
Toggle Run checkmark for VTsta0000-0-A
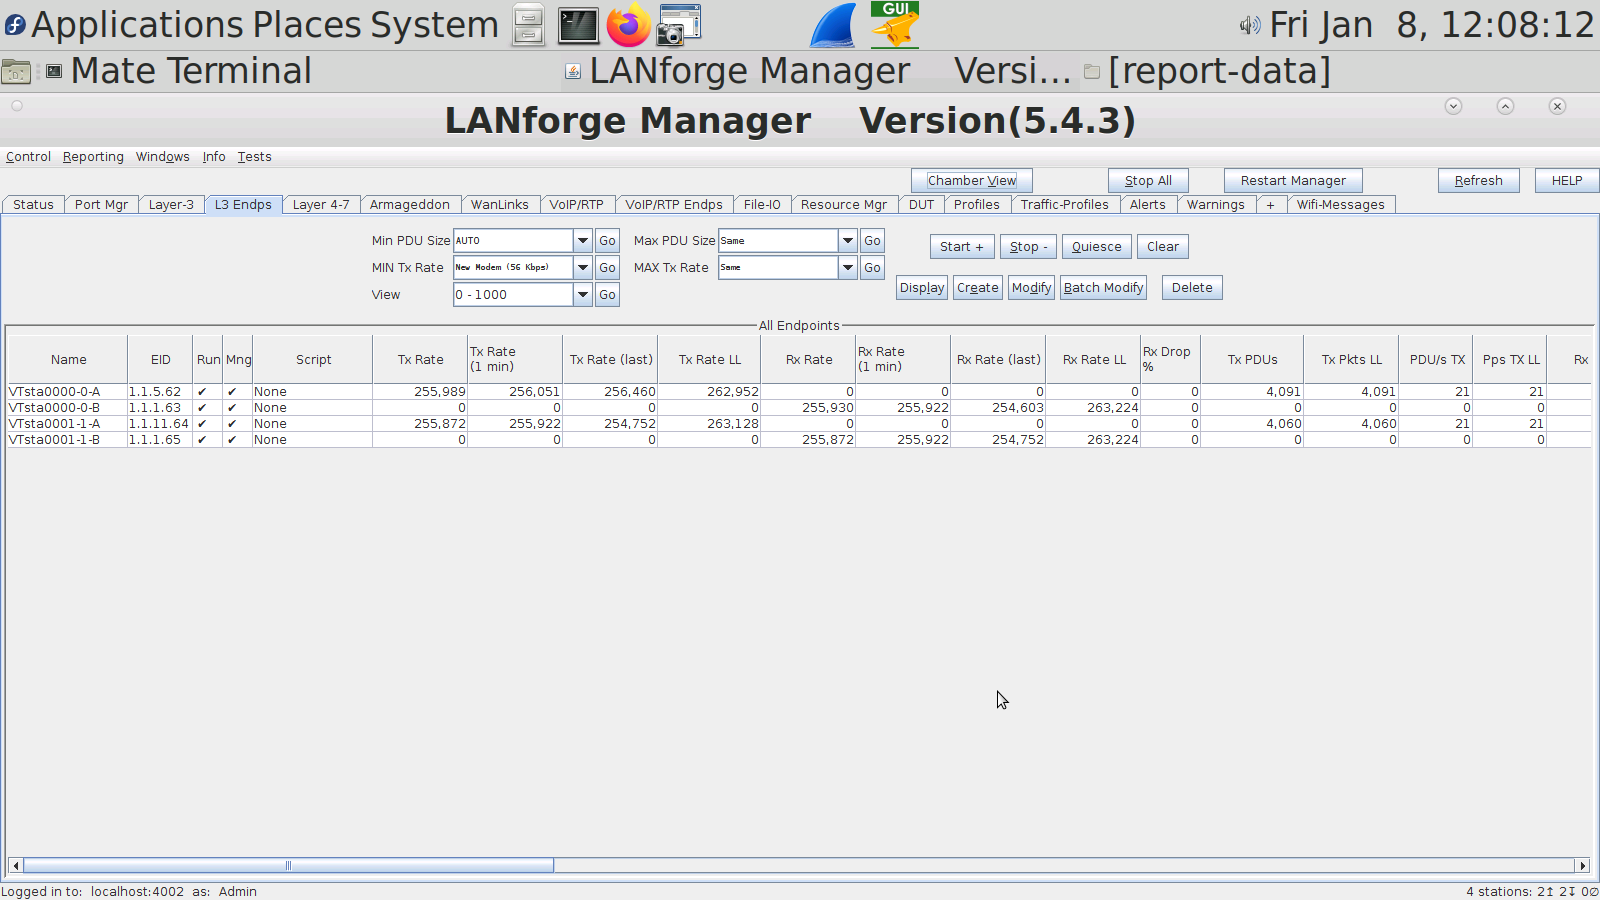(202, 392)
